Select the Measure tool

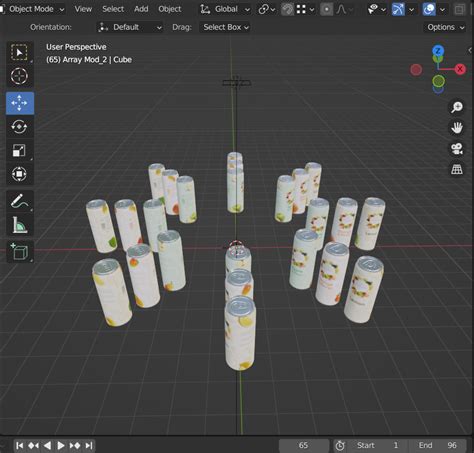tap(20, 225)
